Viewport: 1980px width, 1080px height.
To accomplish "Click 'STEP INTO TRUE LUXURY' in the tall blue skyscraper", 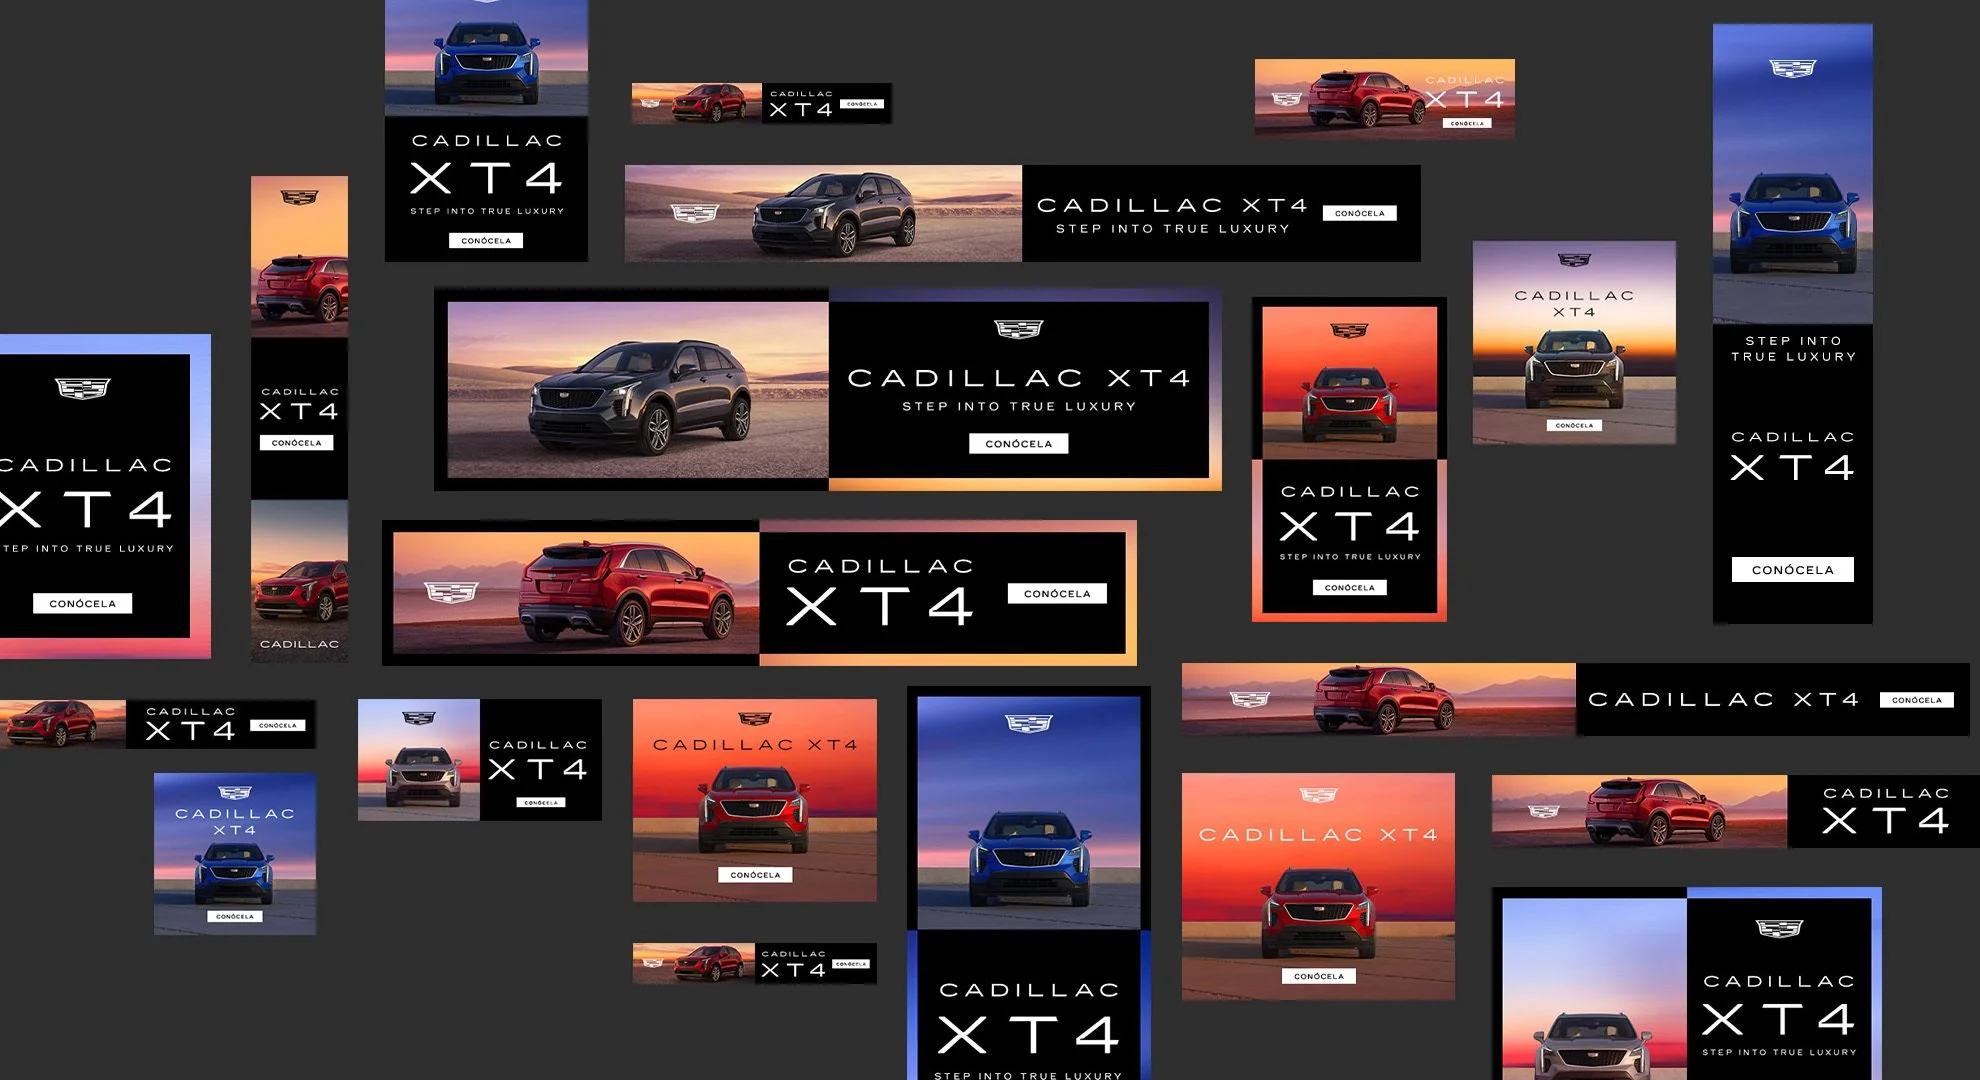I will (x=1793, y=348).
